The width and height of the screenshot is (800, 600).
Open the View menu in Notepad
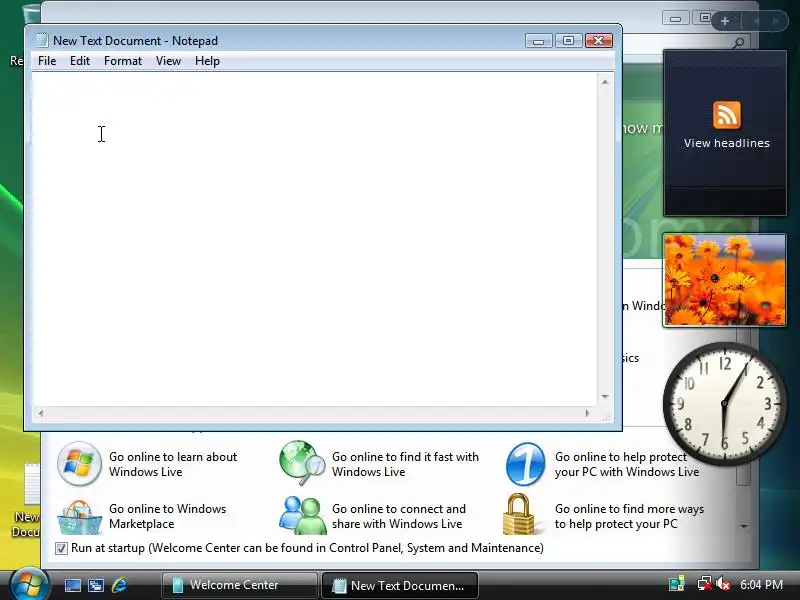[168, 61]
